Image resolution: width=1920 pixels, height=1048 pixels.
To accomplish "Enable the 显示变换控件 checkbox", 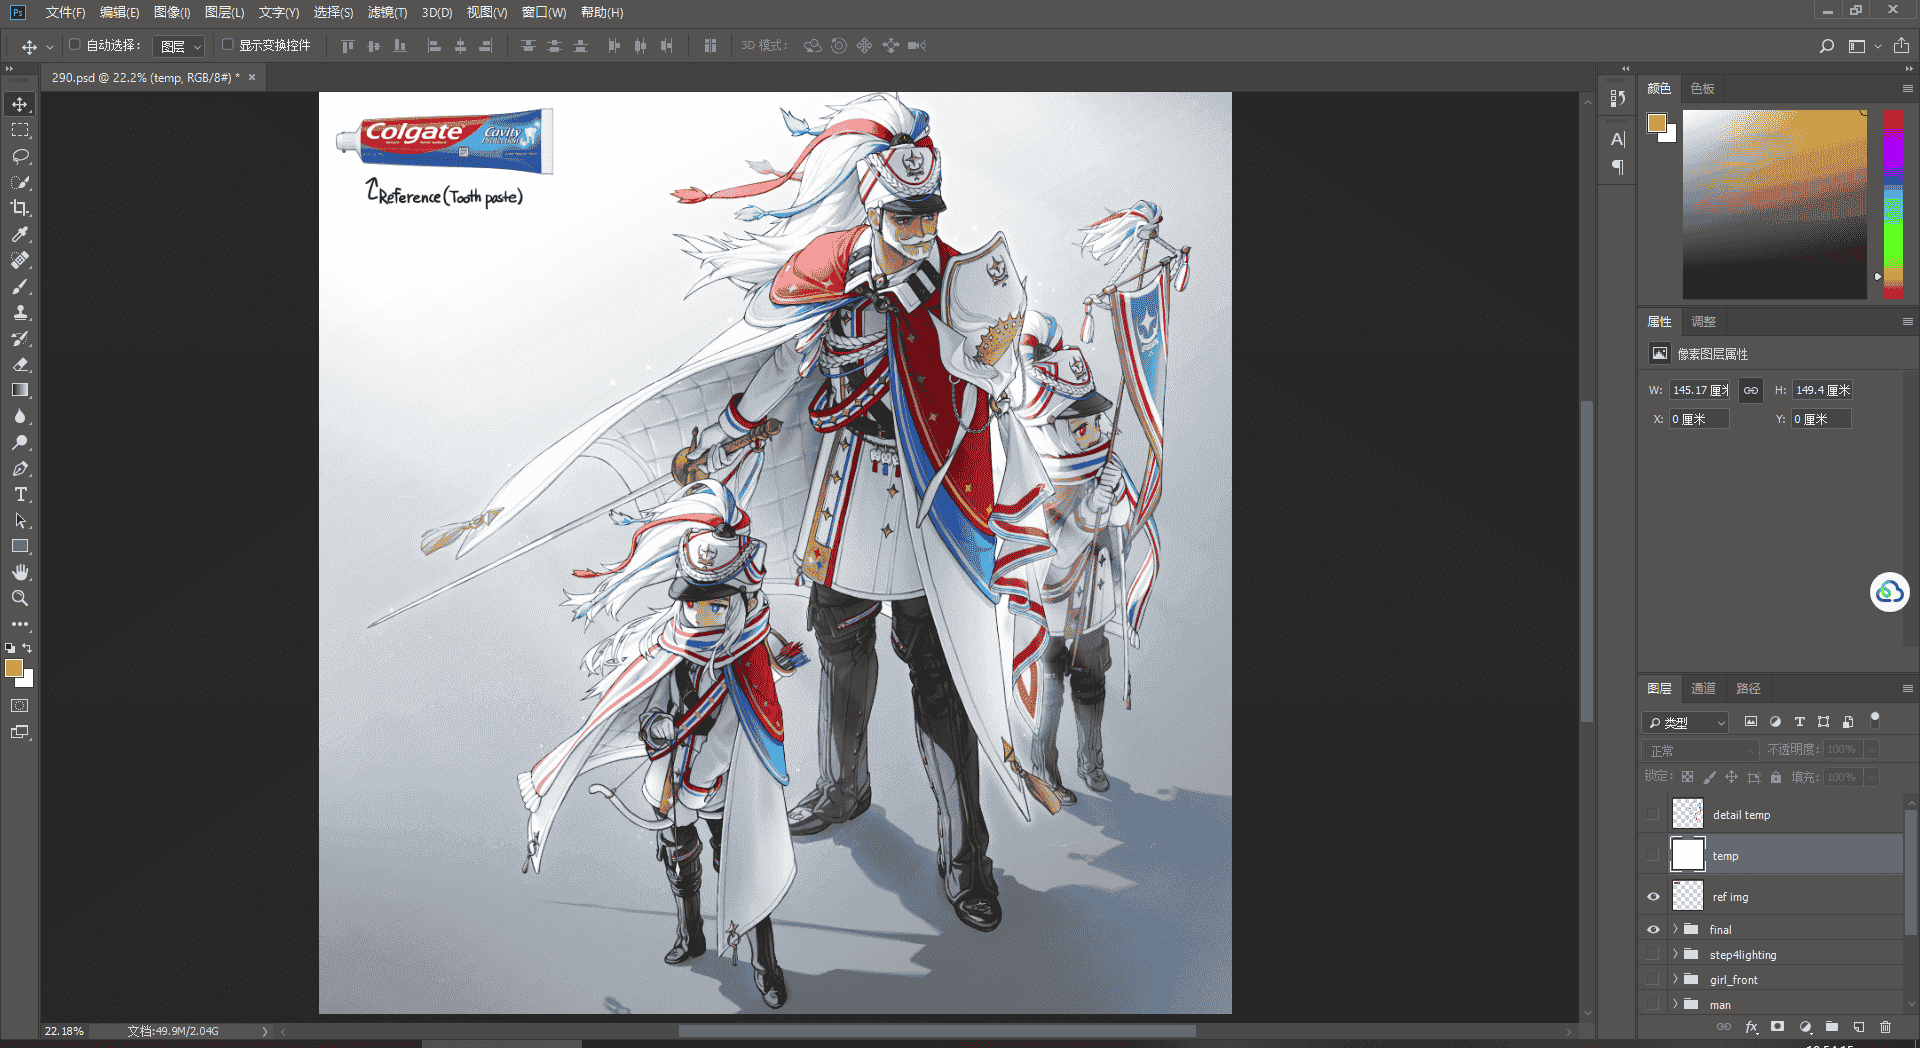I will click(227, 45).
